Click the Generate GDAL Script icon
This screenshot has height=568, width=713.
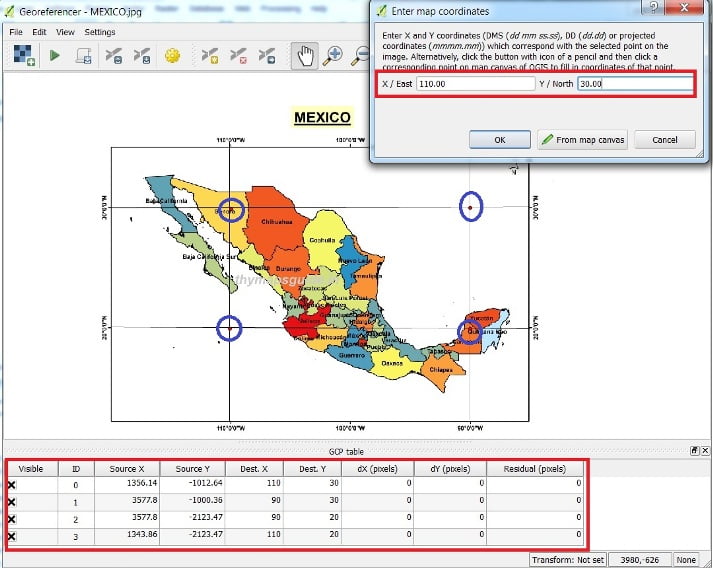coord(84,55)
